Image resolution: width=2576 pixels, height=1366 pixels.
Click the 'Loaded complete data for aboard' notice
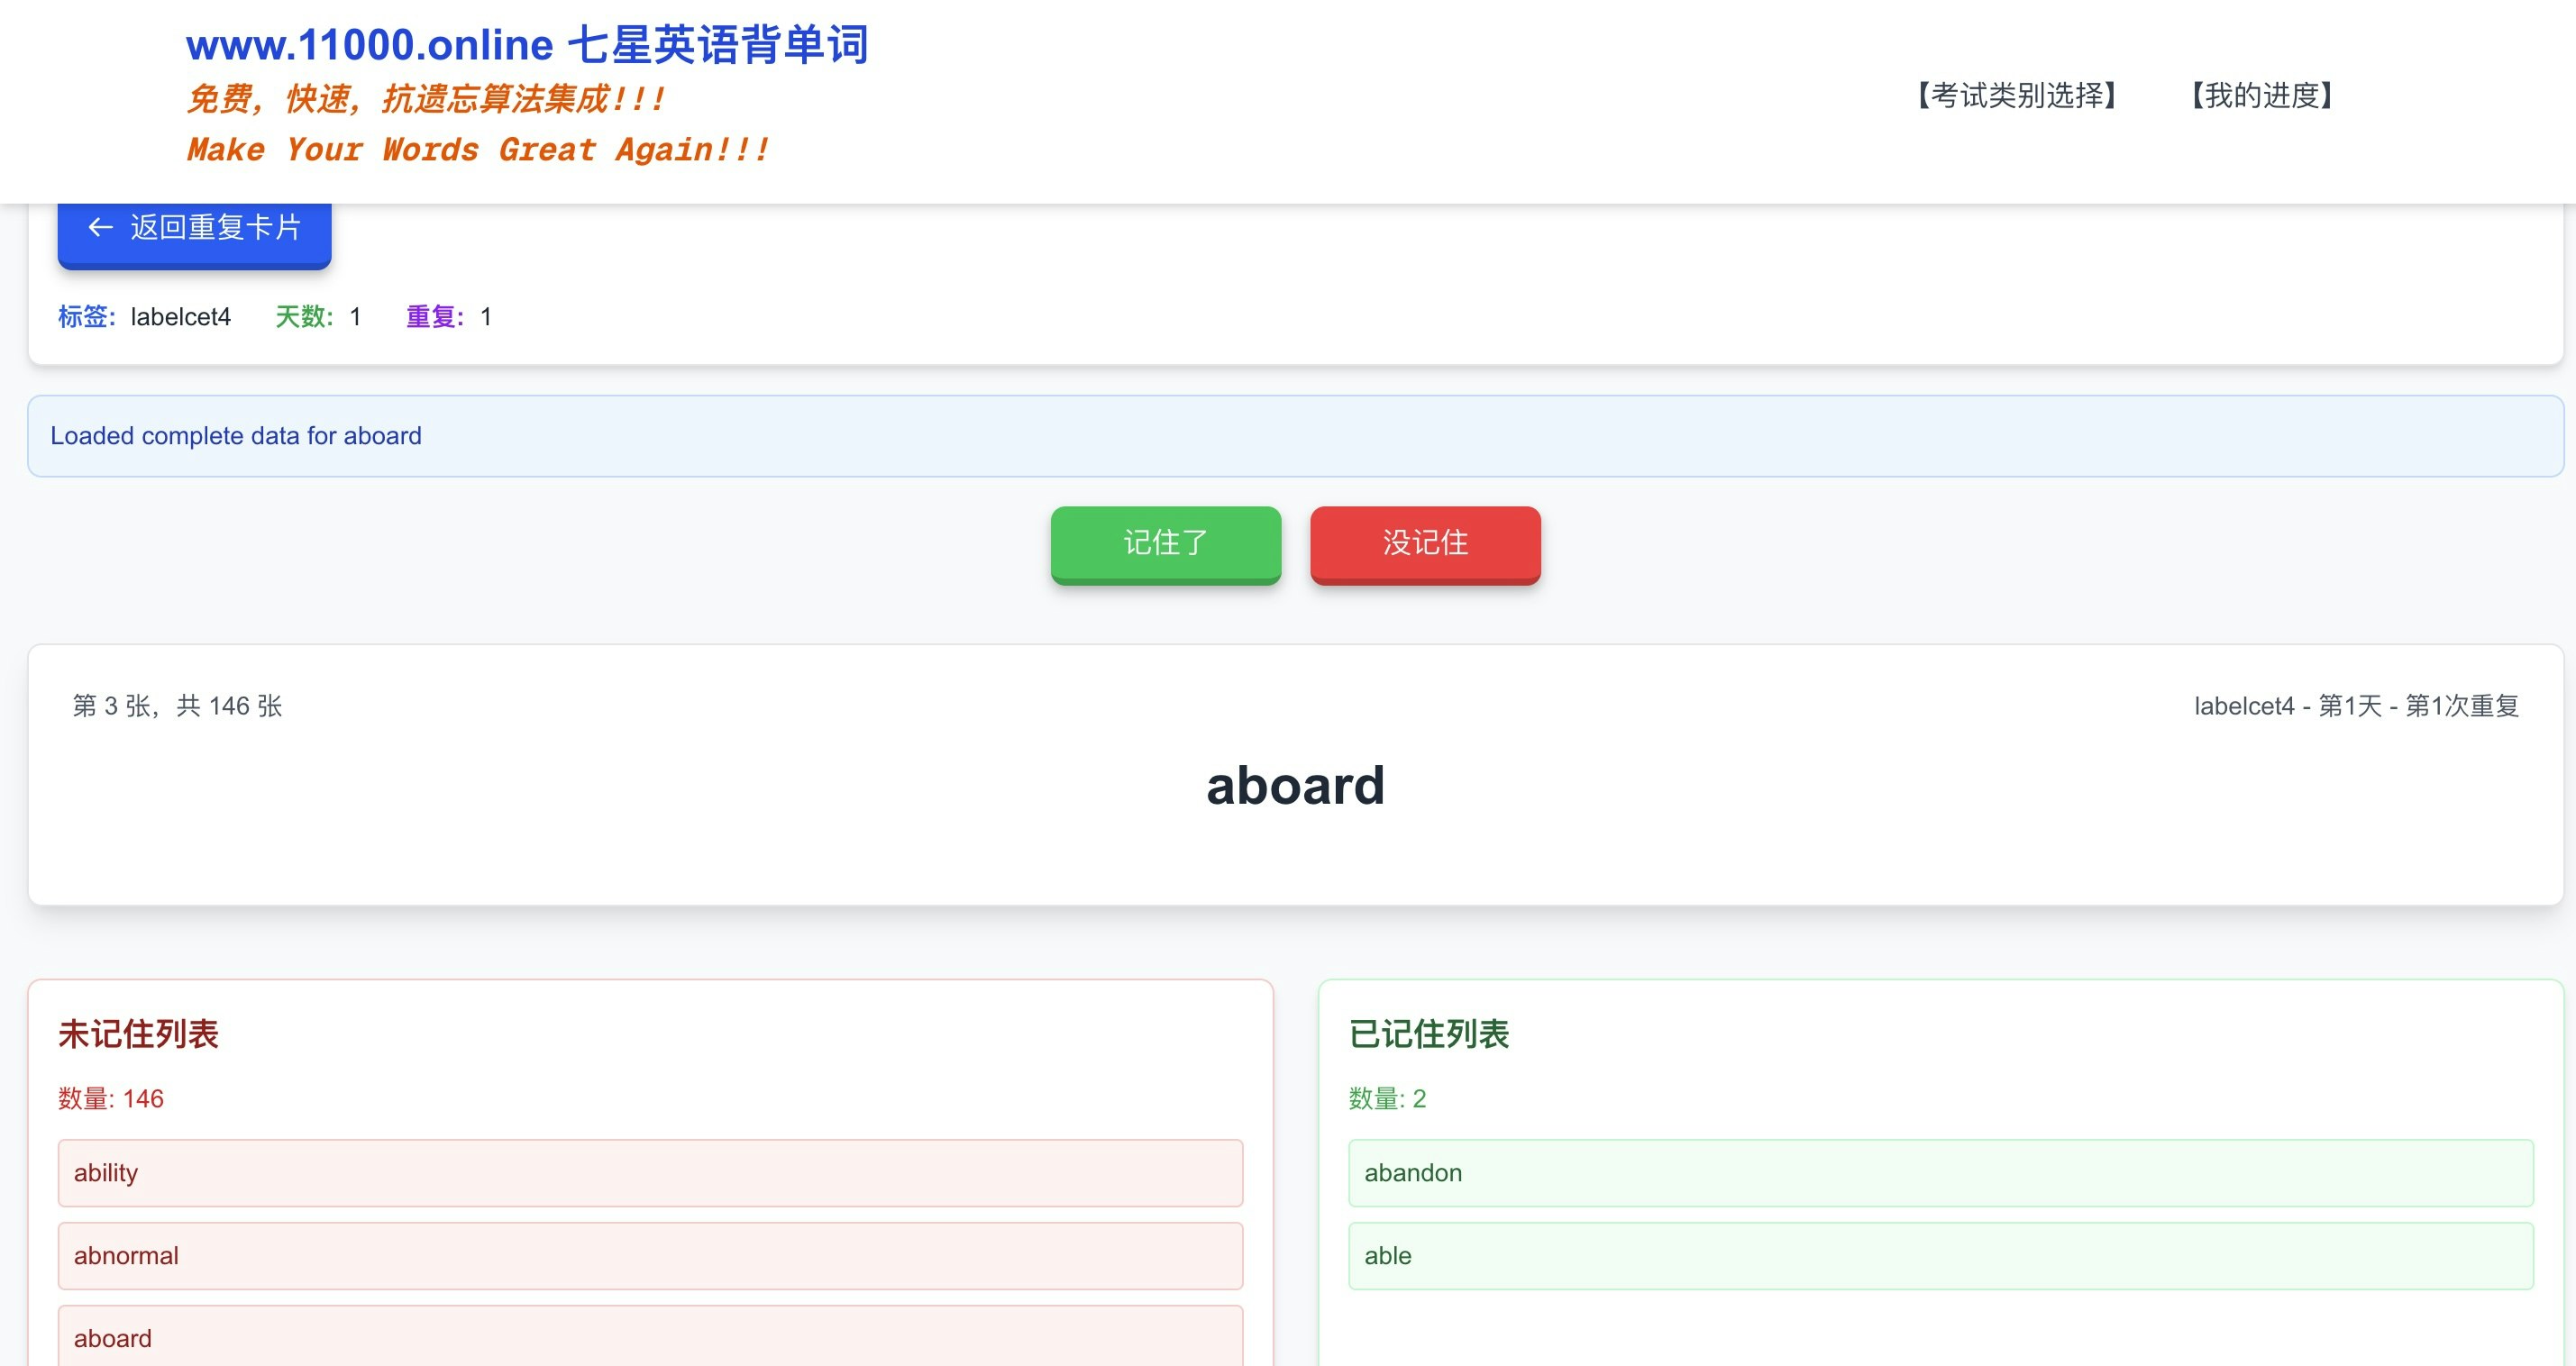coord(1295,436)
